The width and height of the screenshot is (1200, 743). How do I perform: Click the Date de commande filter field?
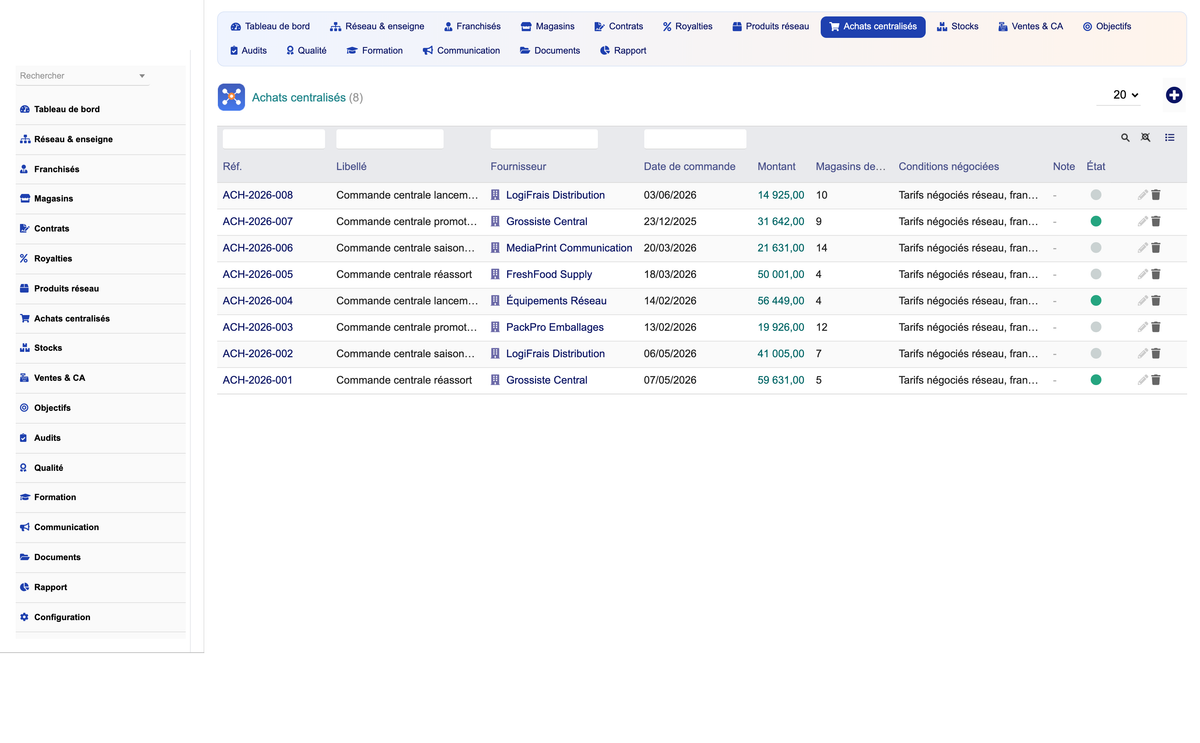695,139
